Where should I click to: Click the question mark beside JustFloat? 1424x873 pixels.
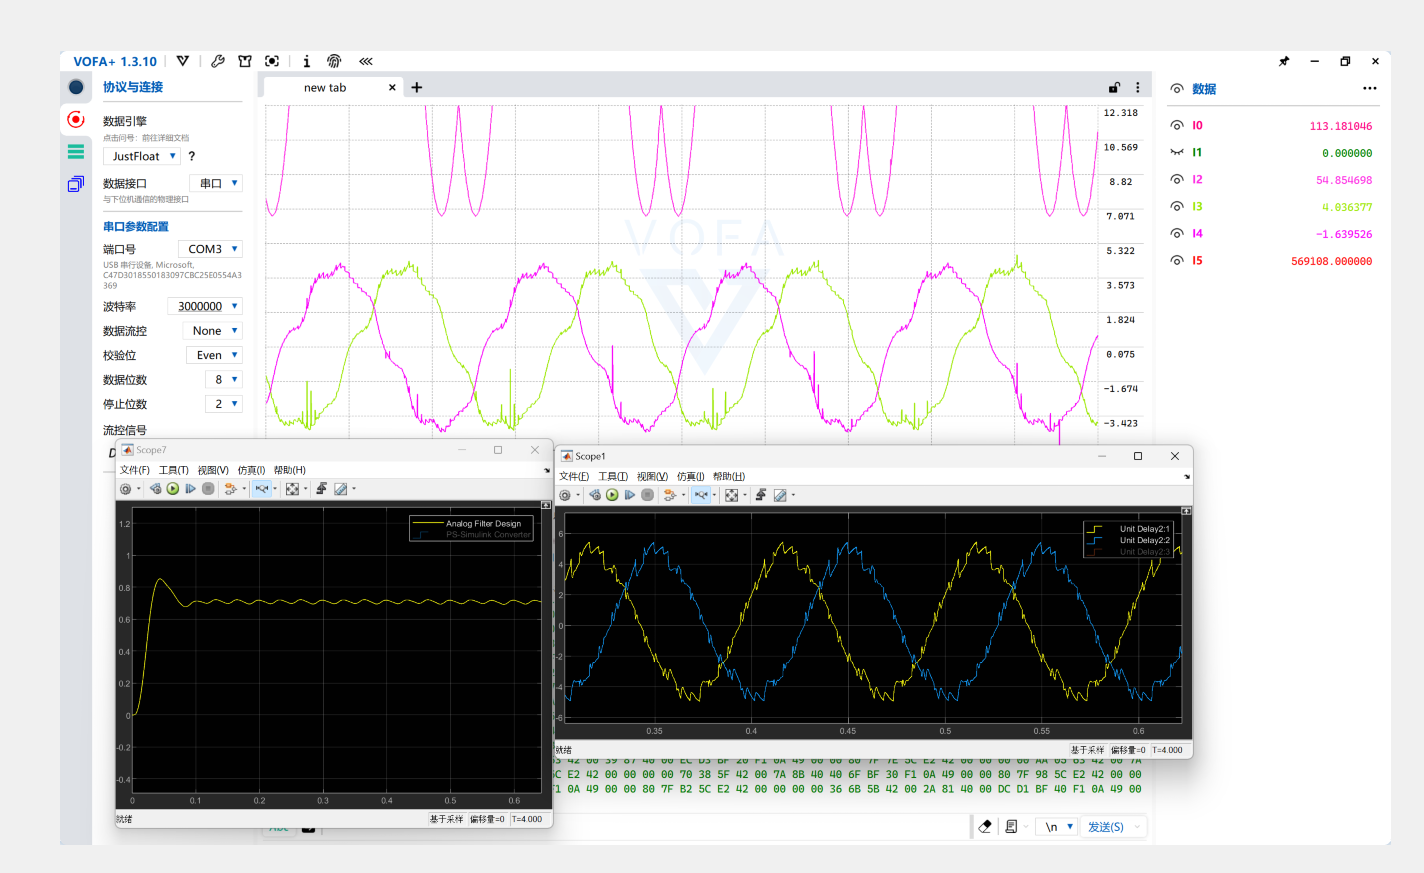pyautogui.click(x=192, y=156)
